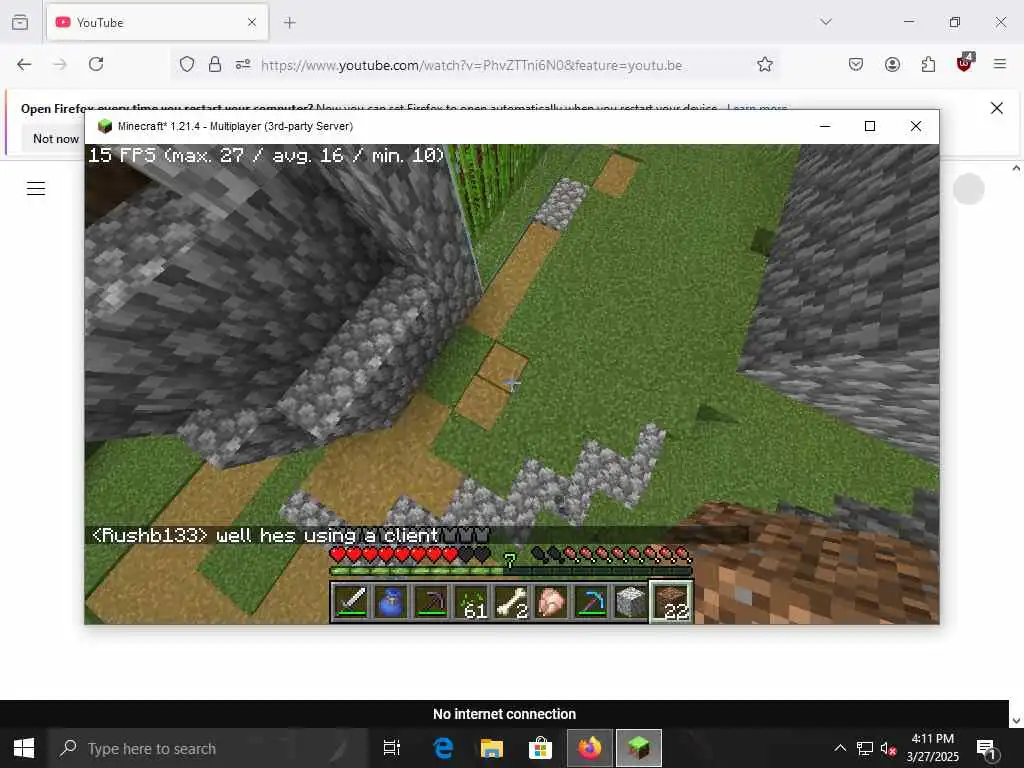This screenshot has width=1024, height=768.
Task: Maximize the Minecraft window
Action: coord(870,126)
